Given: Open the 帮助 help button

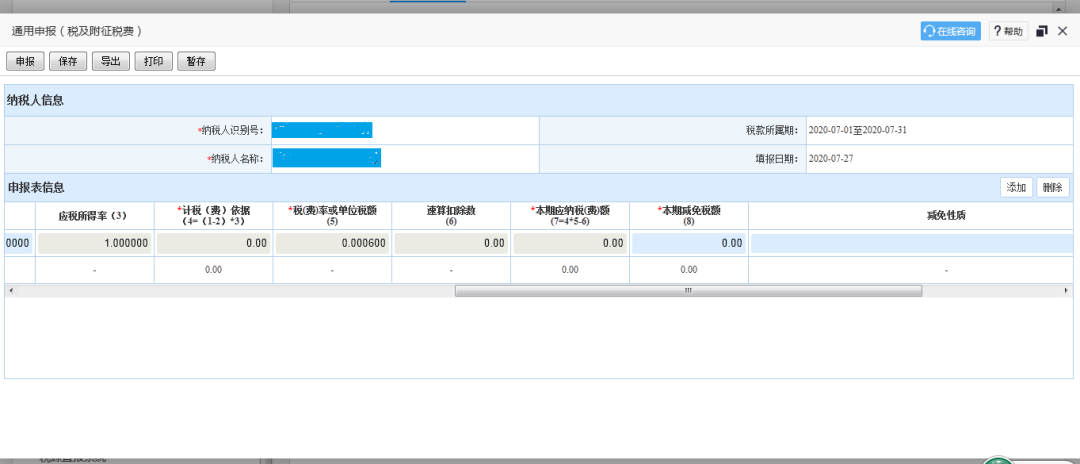Looking at the screenshot, I should point(1008,32).
